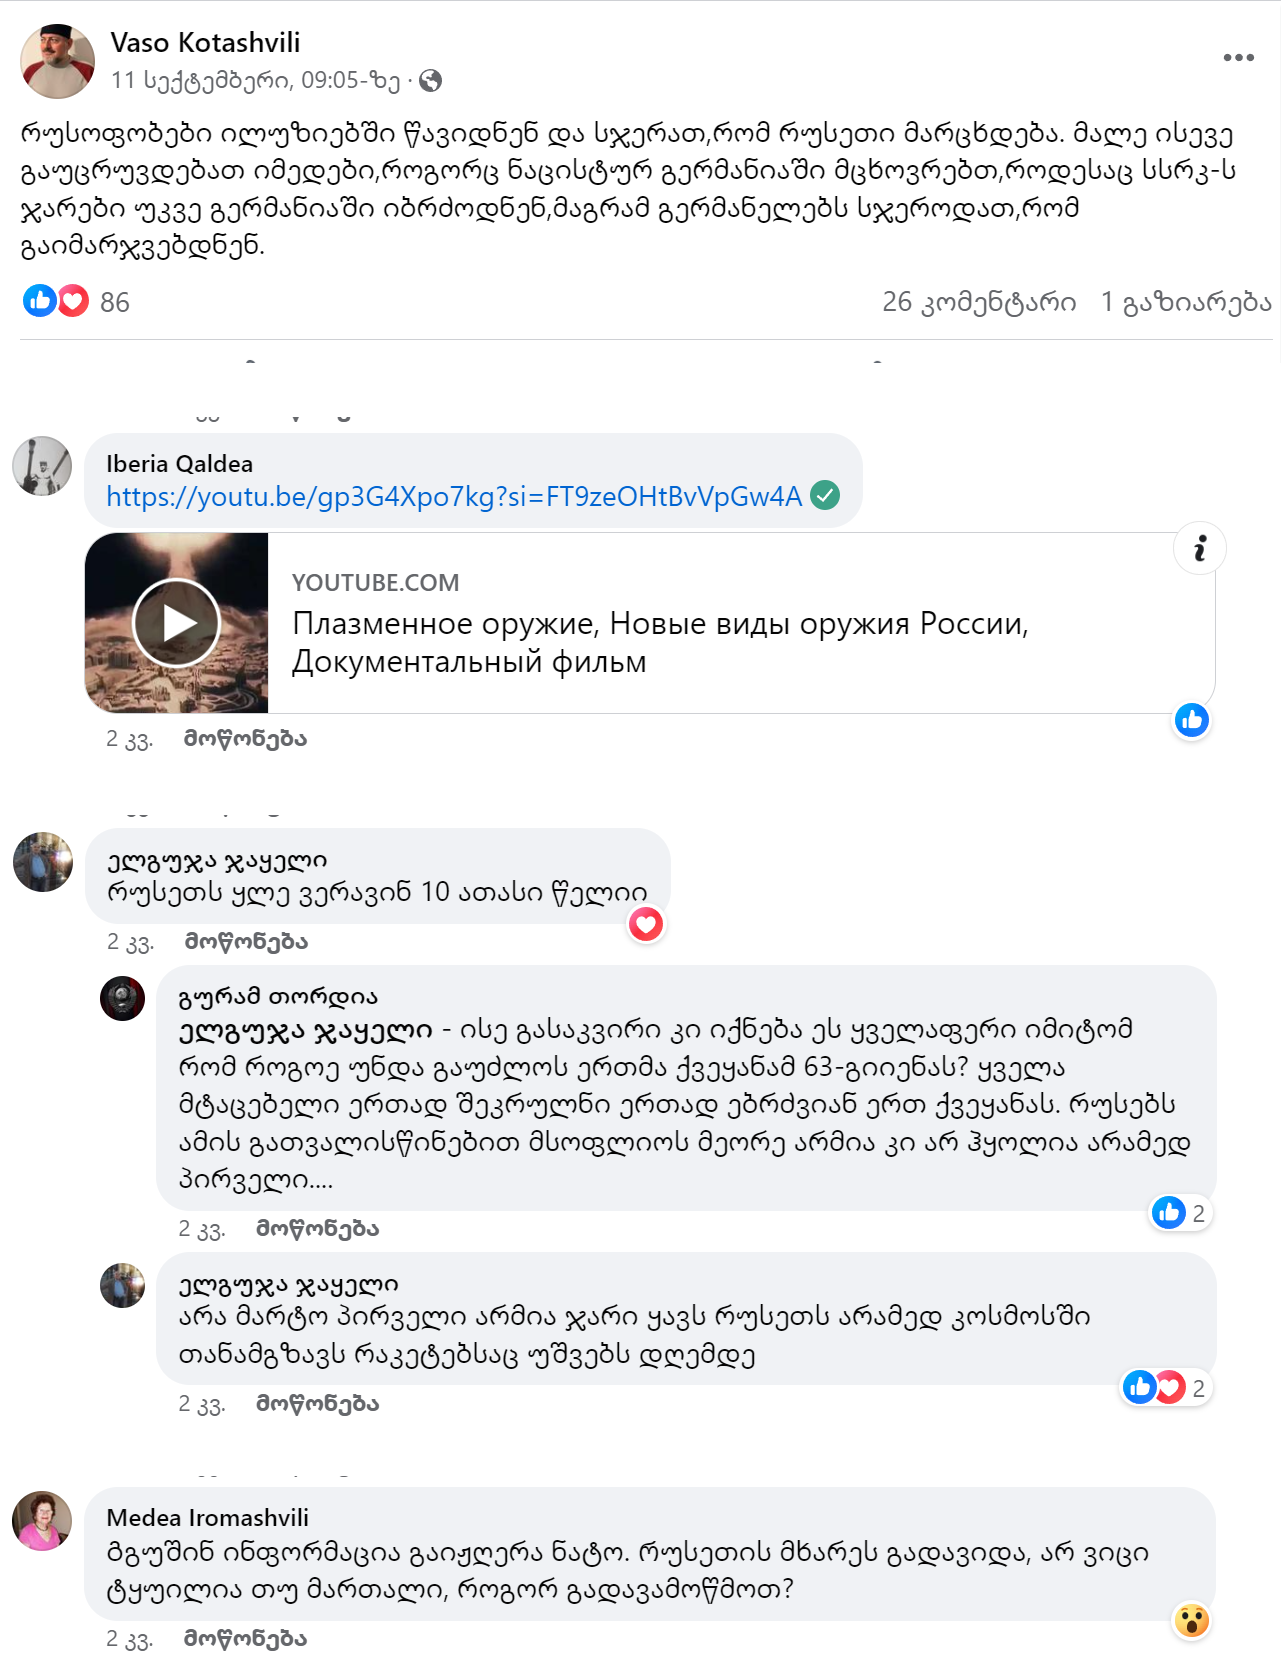
Task: Click the tagged ელგუჯა ჯაყელი name in the reply
Action: pos(306,1030)
